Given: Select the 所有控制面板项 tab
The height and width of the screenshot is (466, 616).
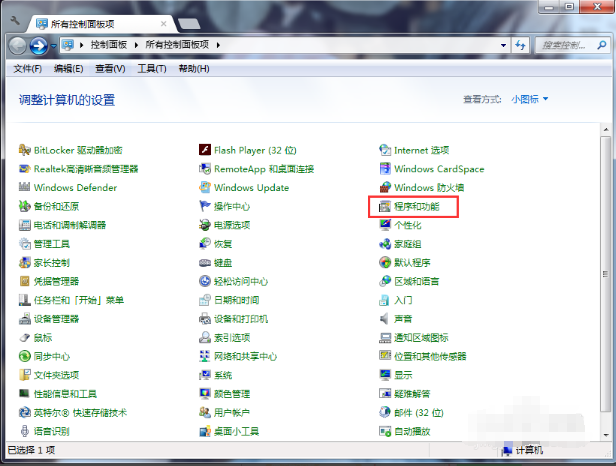Looking at the screenshot, I should tap(100, 24).
